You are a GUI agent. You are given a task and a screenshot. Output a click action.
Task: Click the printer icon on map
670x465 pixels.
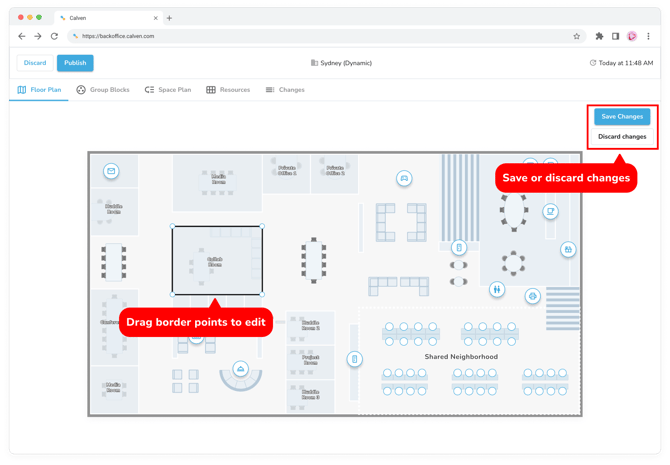click(x=532, y=296)
